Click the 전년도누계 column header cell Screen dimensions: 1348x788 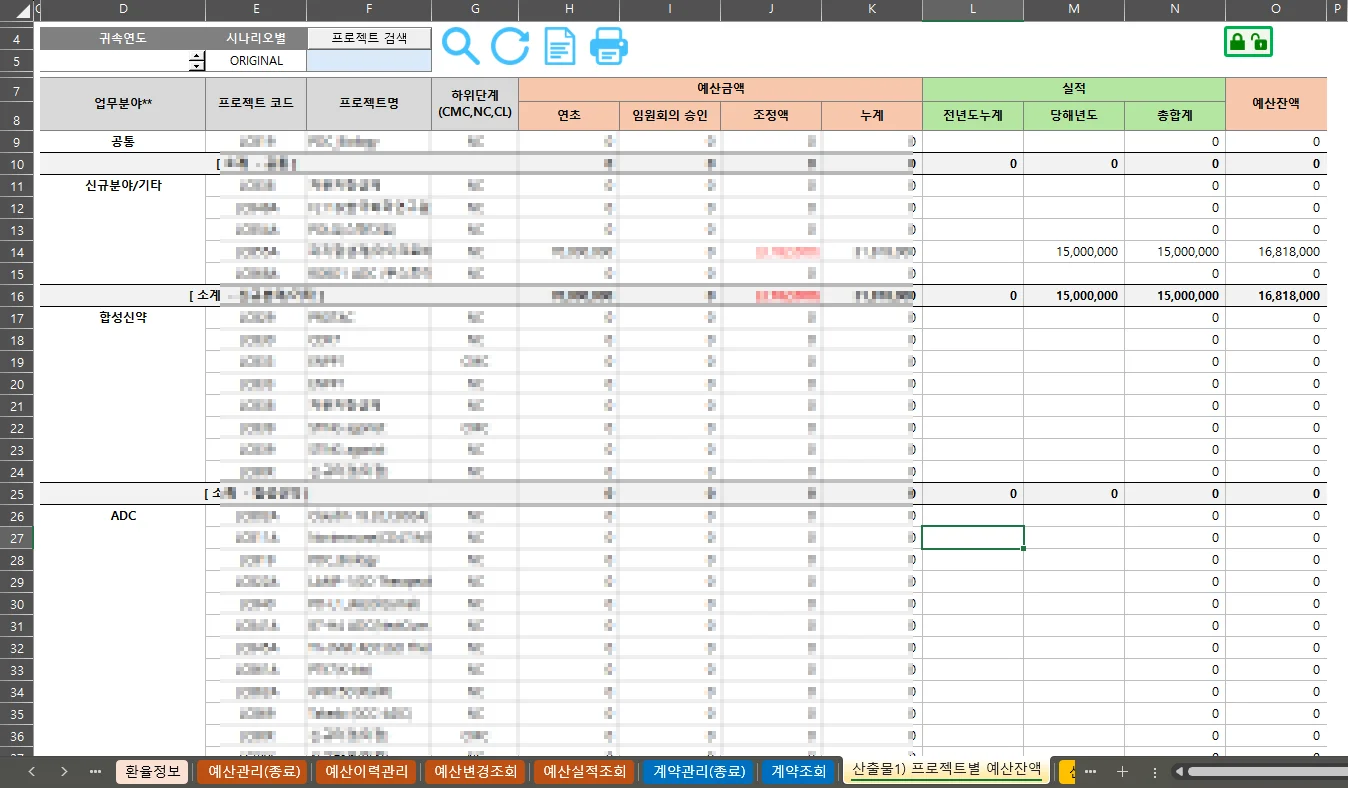coord(972,115)
